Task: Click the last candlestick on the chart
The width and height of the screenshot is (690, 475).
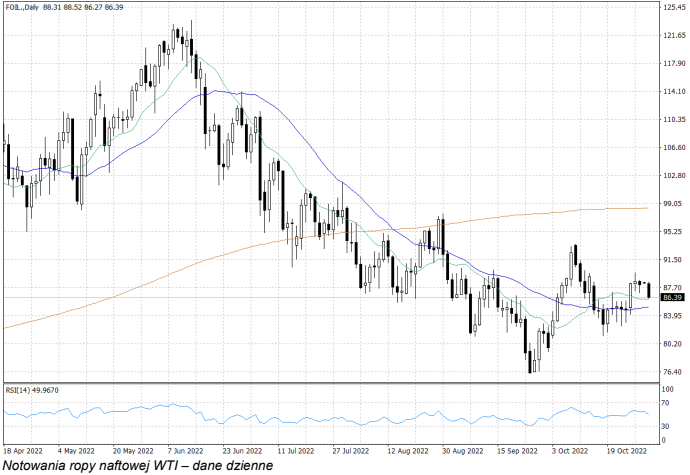Action: 649,291
